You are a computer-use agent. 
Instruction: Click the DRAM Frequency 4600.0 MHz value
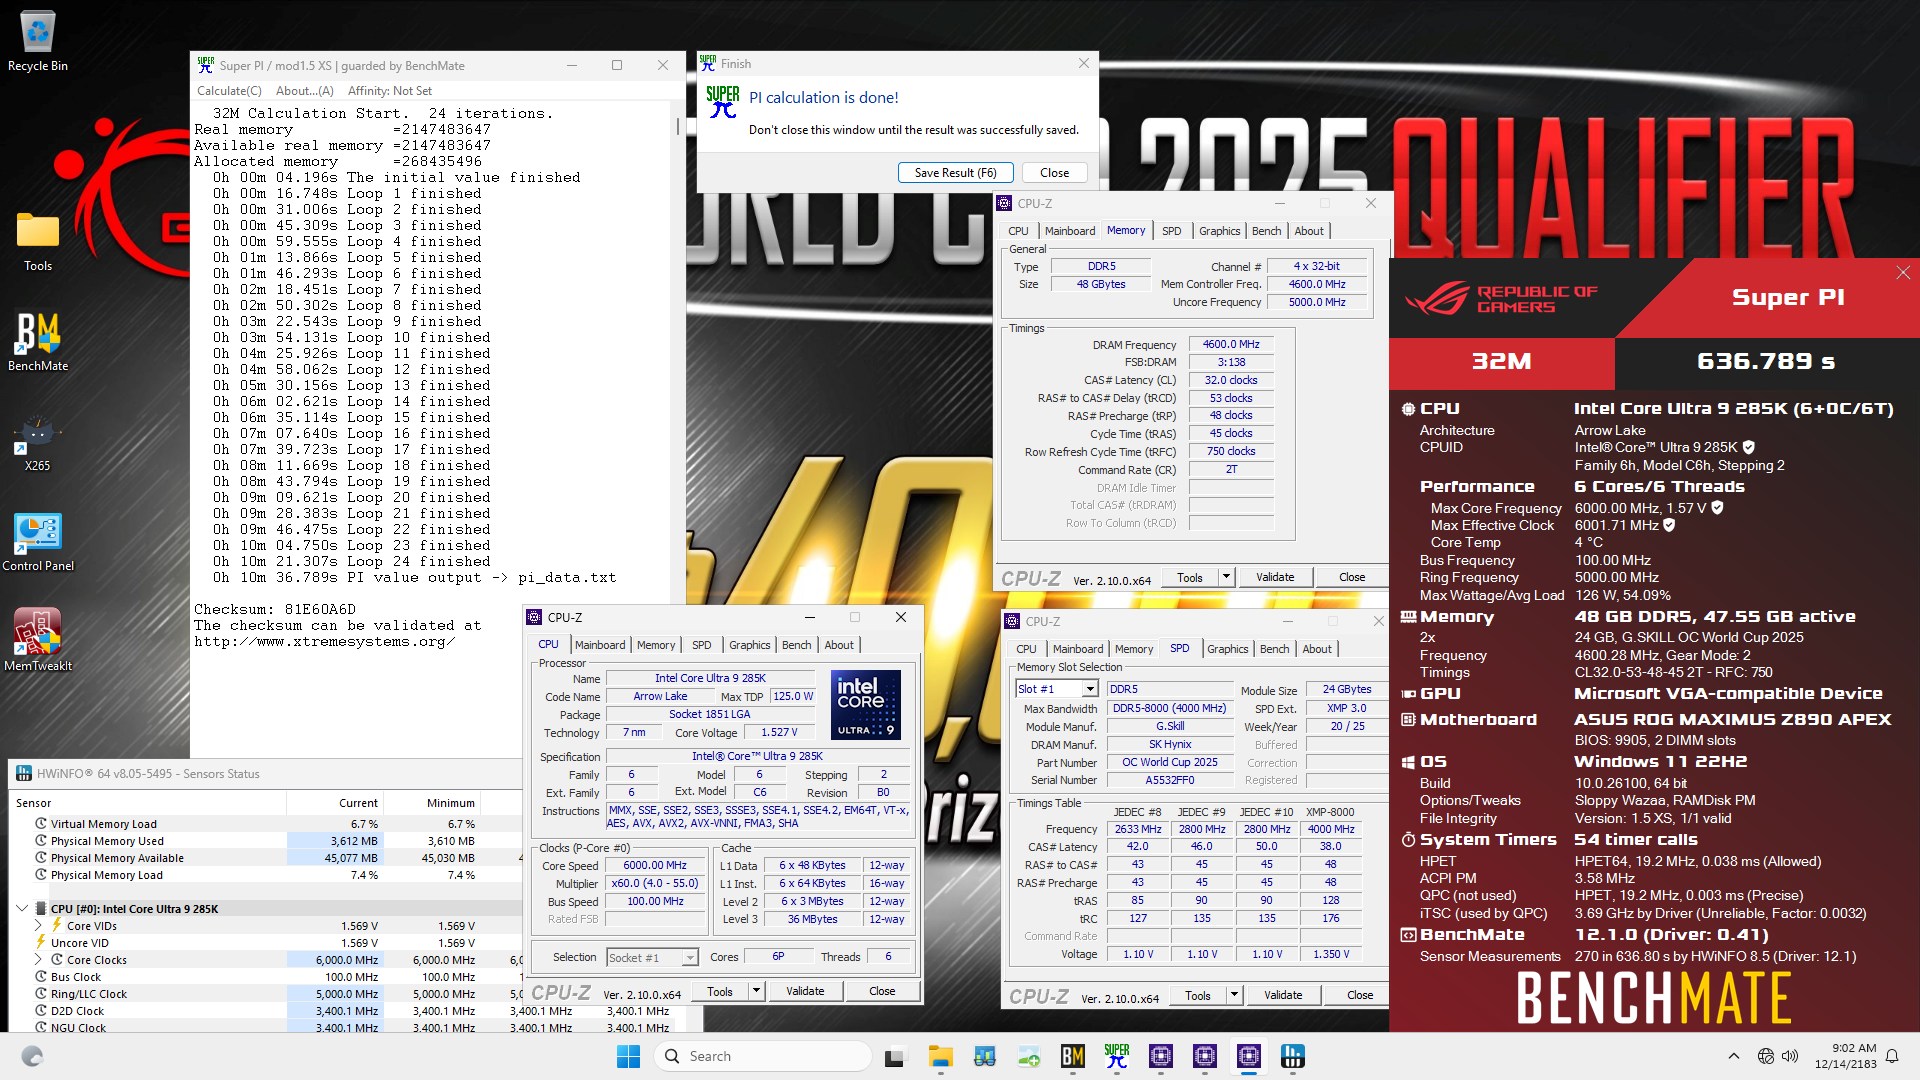pos(1231,344)
